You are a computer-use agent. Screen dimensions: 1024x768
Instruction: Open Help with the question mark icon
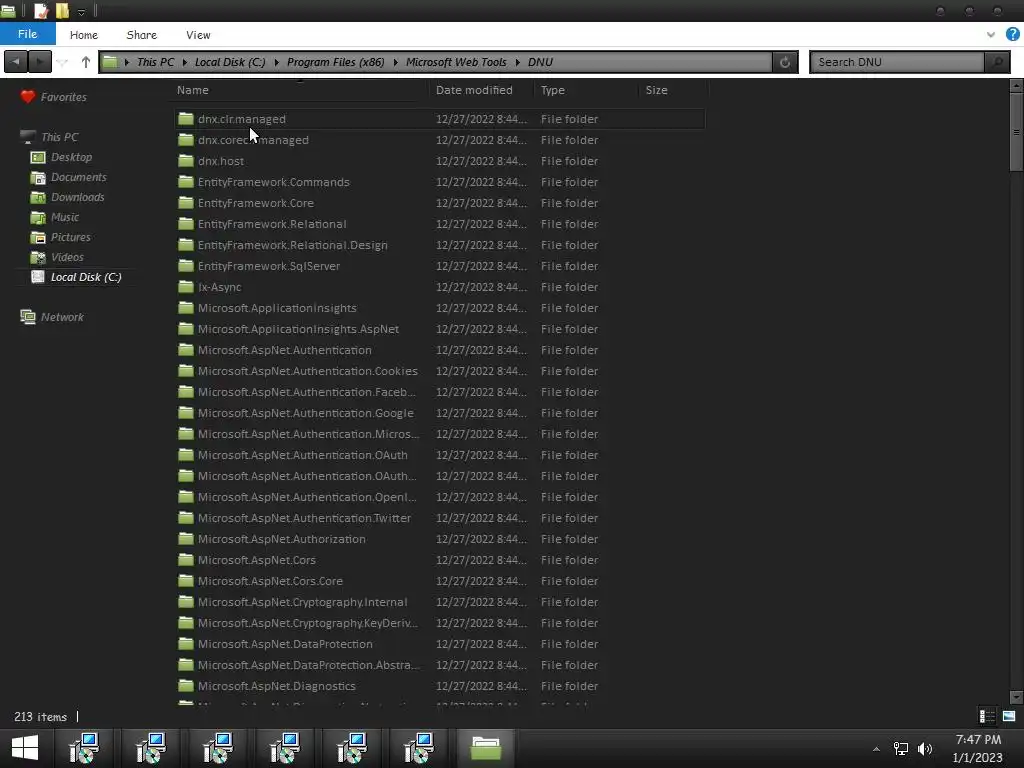tap(1012, 35)
